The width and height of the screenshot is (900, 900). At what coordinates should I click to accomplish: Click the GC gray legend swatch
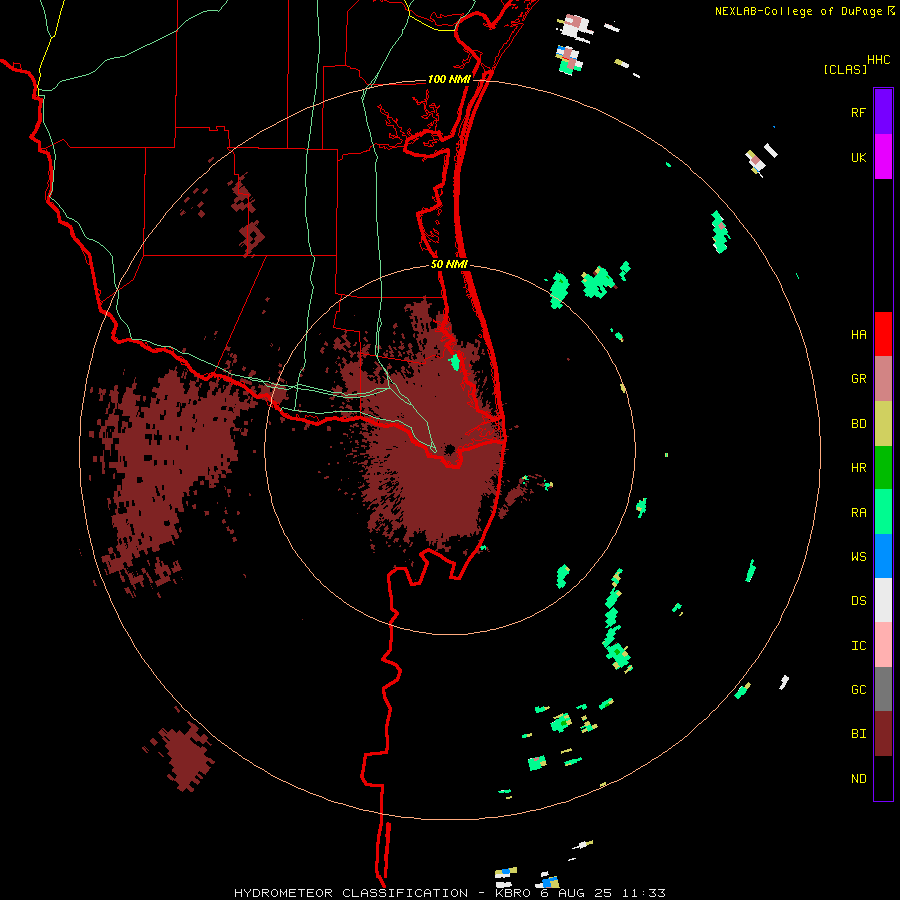[x=883, y=689]
